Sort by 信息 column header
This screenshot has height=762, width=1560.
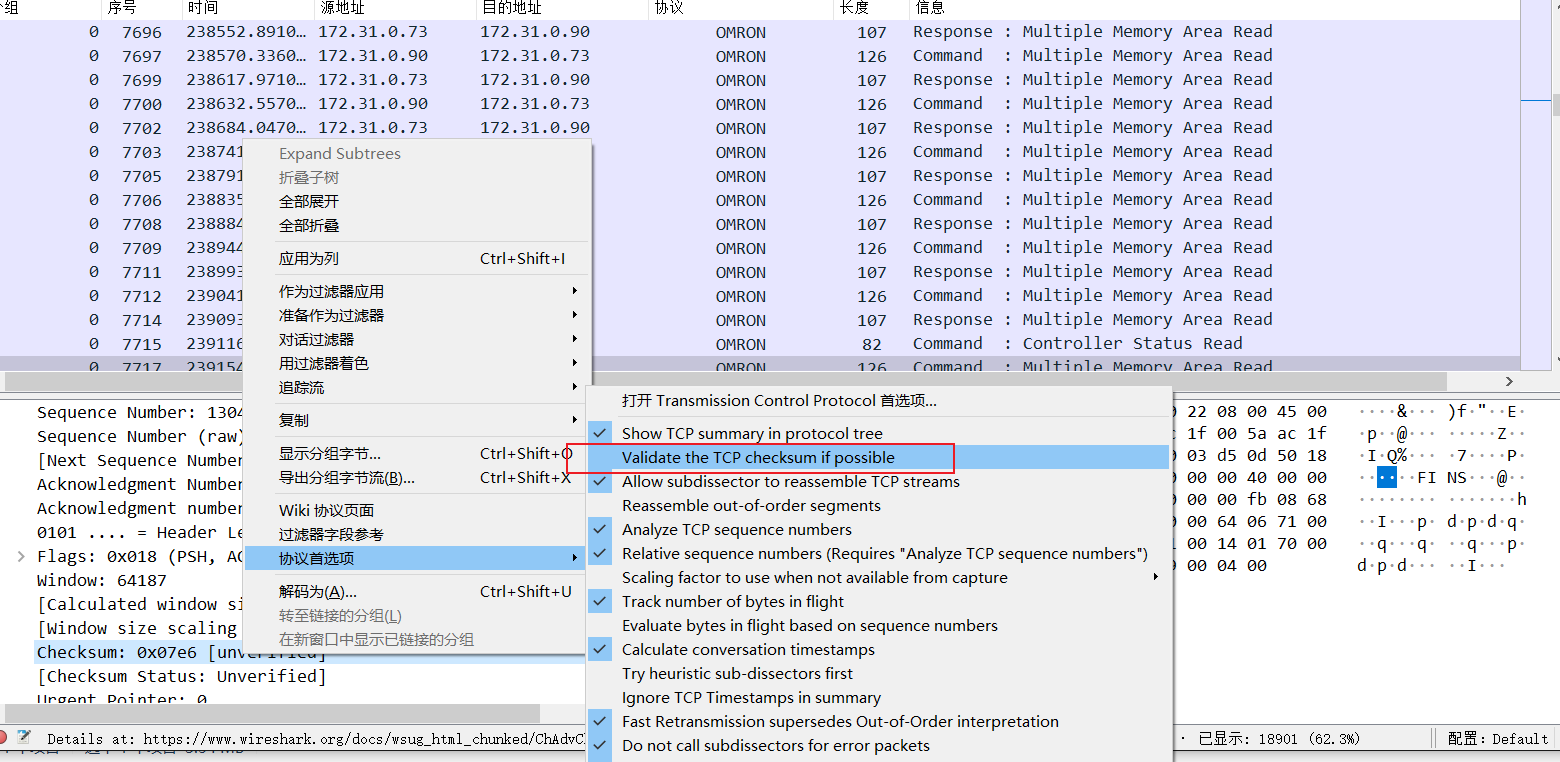(1214, 8)
